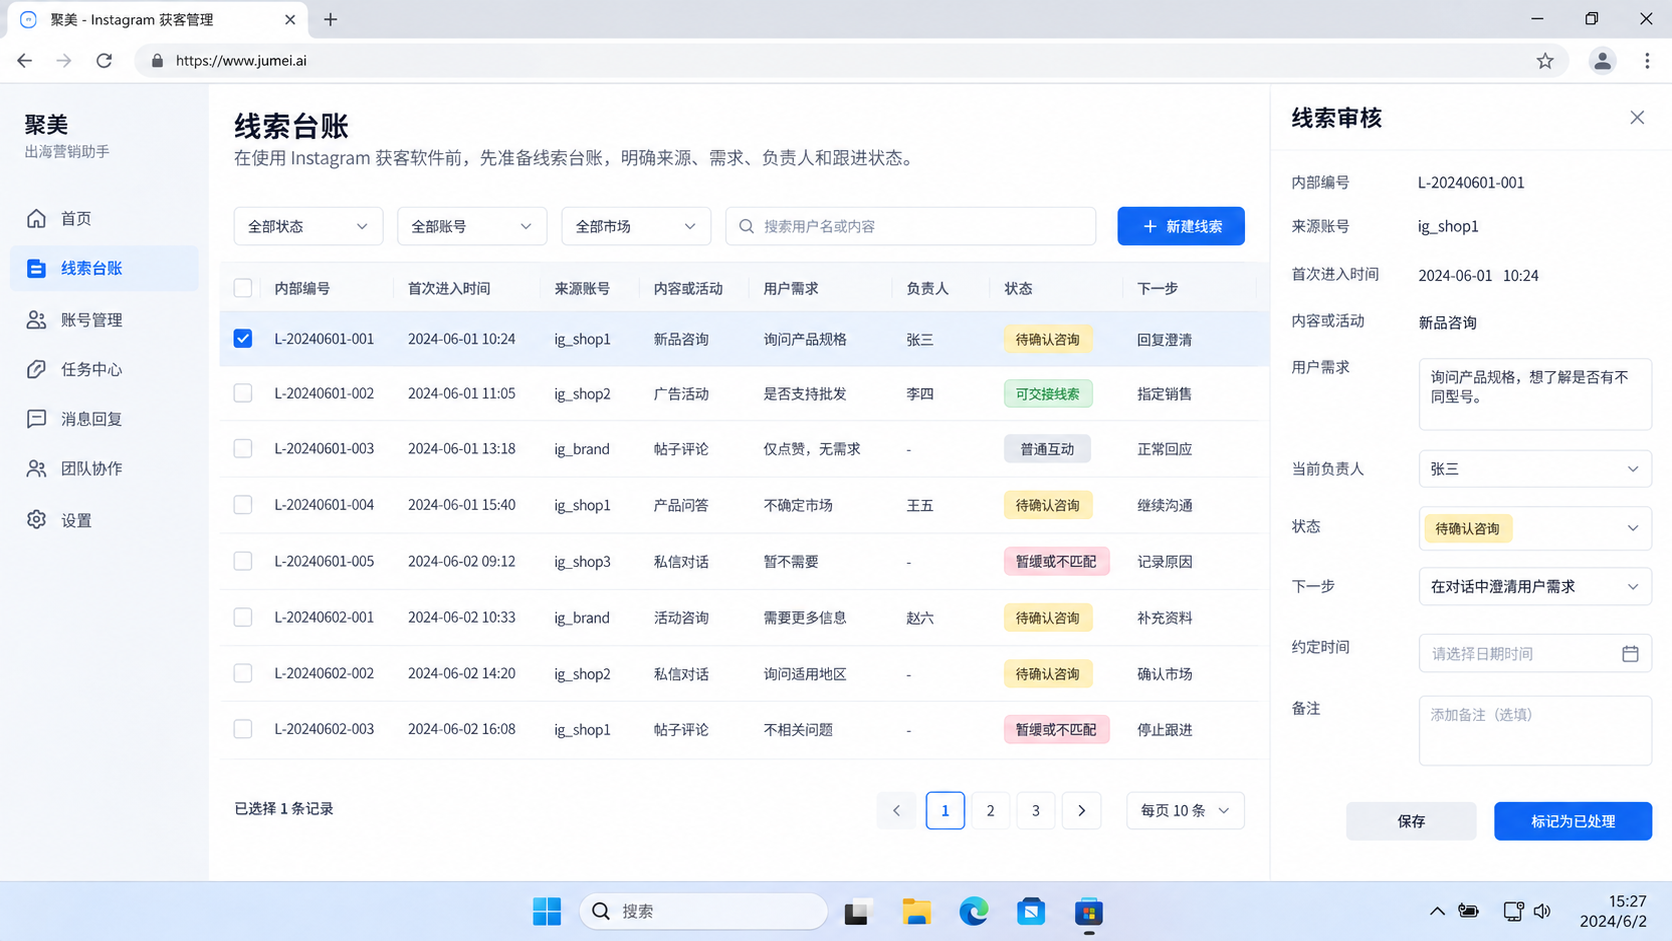Open 设置 gear icon in sidebar
1672x941 pixels.
[x=37, y=520]
